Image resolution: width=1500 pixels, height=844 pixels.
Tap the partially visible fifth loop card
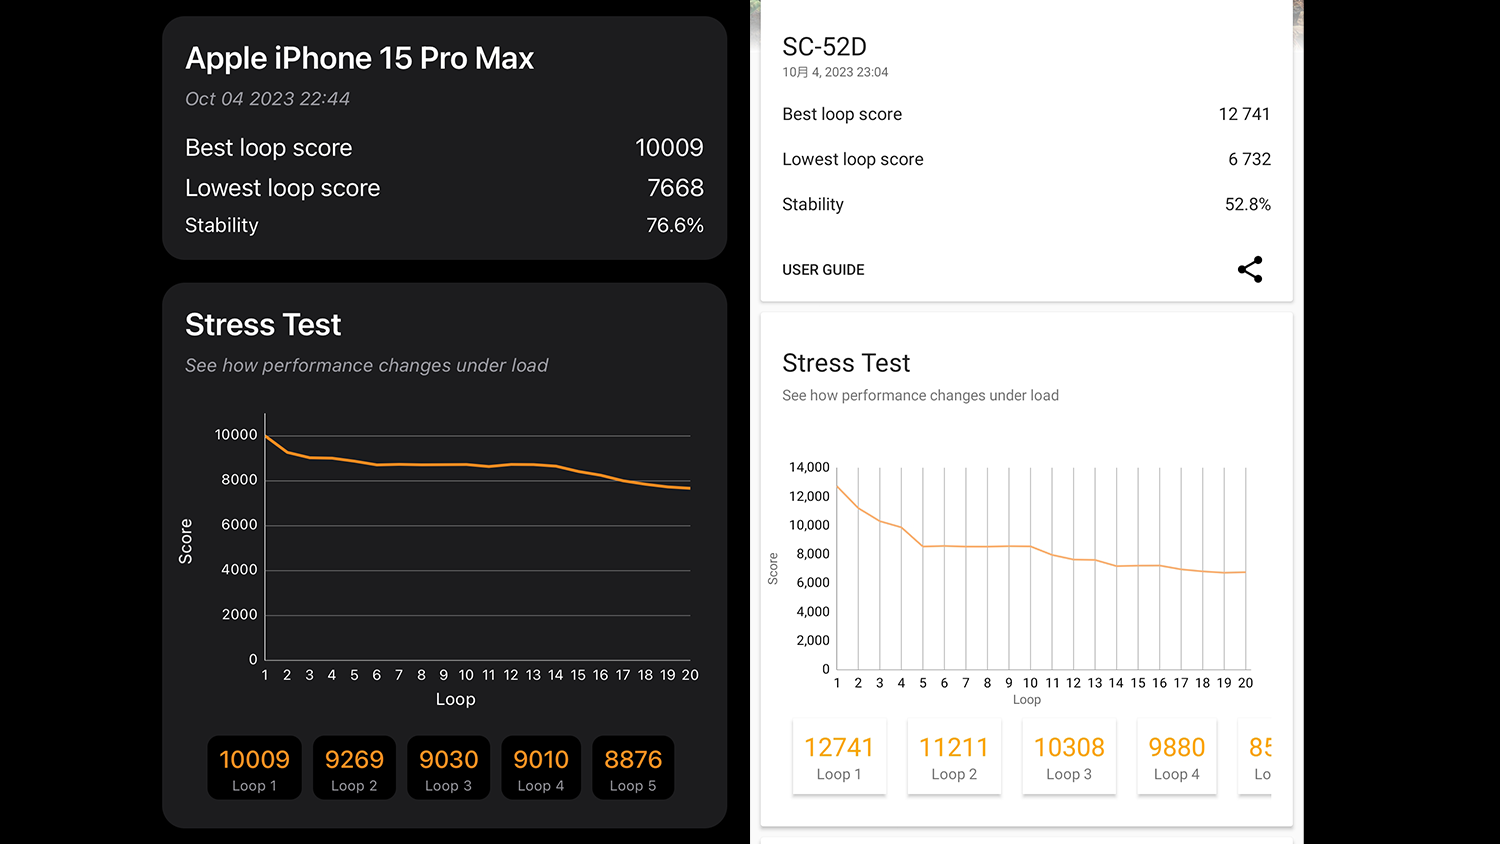click(x=1258, y=757)
